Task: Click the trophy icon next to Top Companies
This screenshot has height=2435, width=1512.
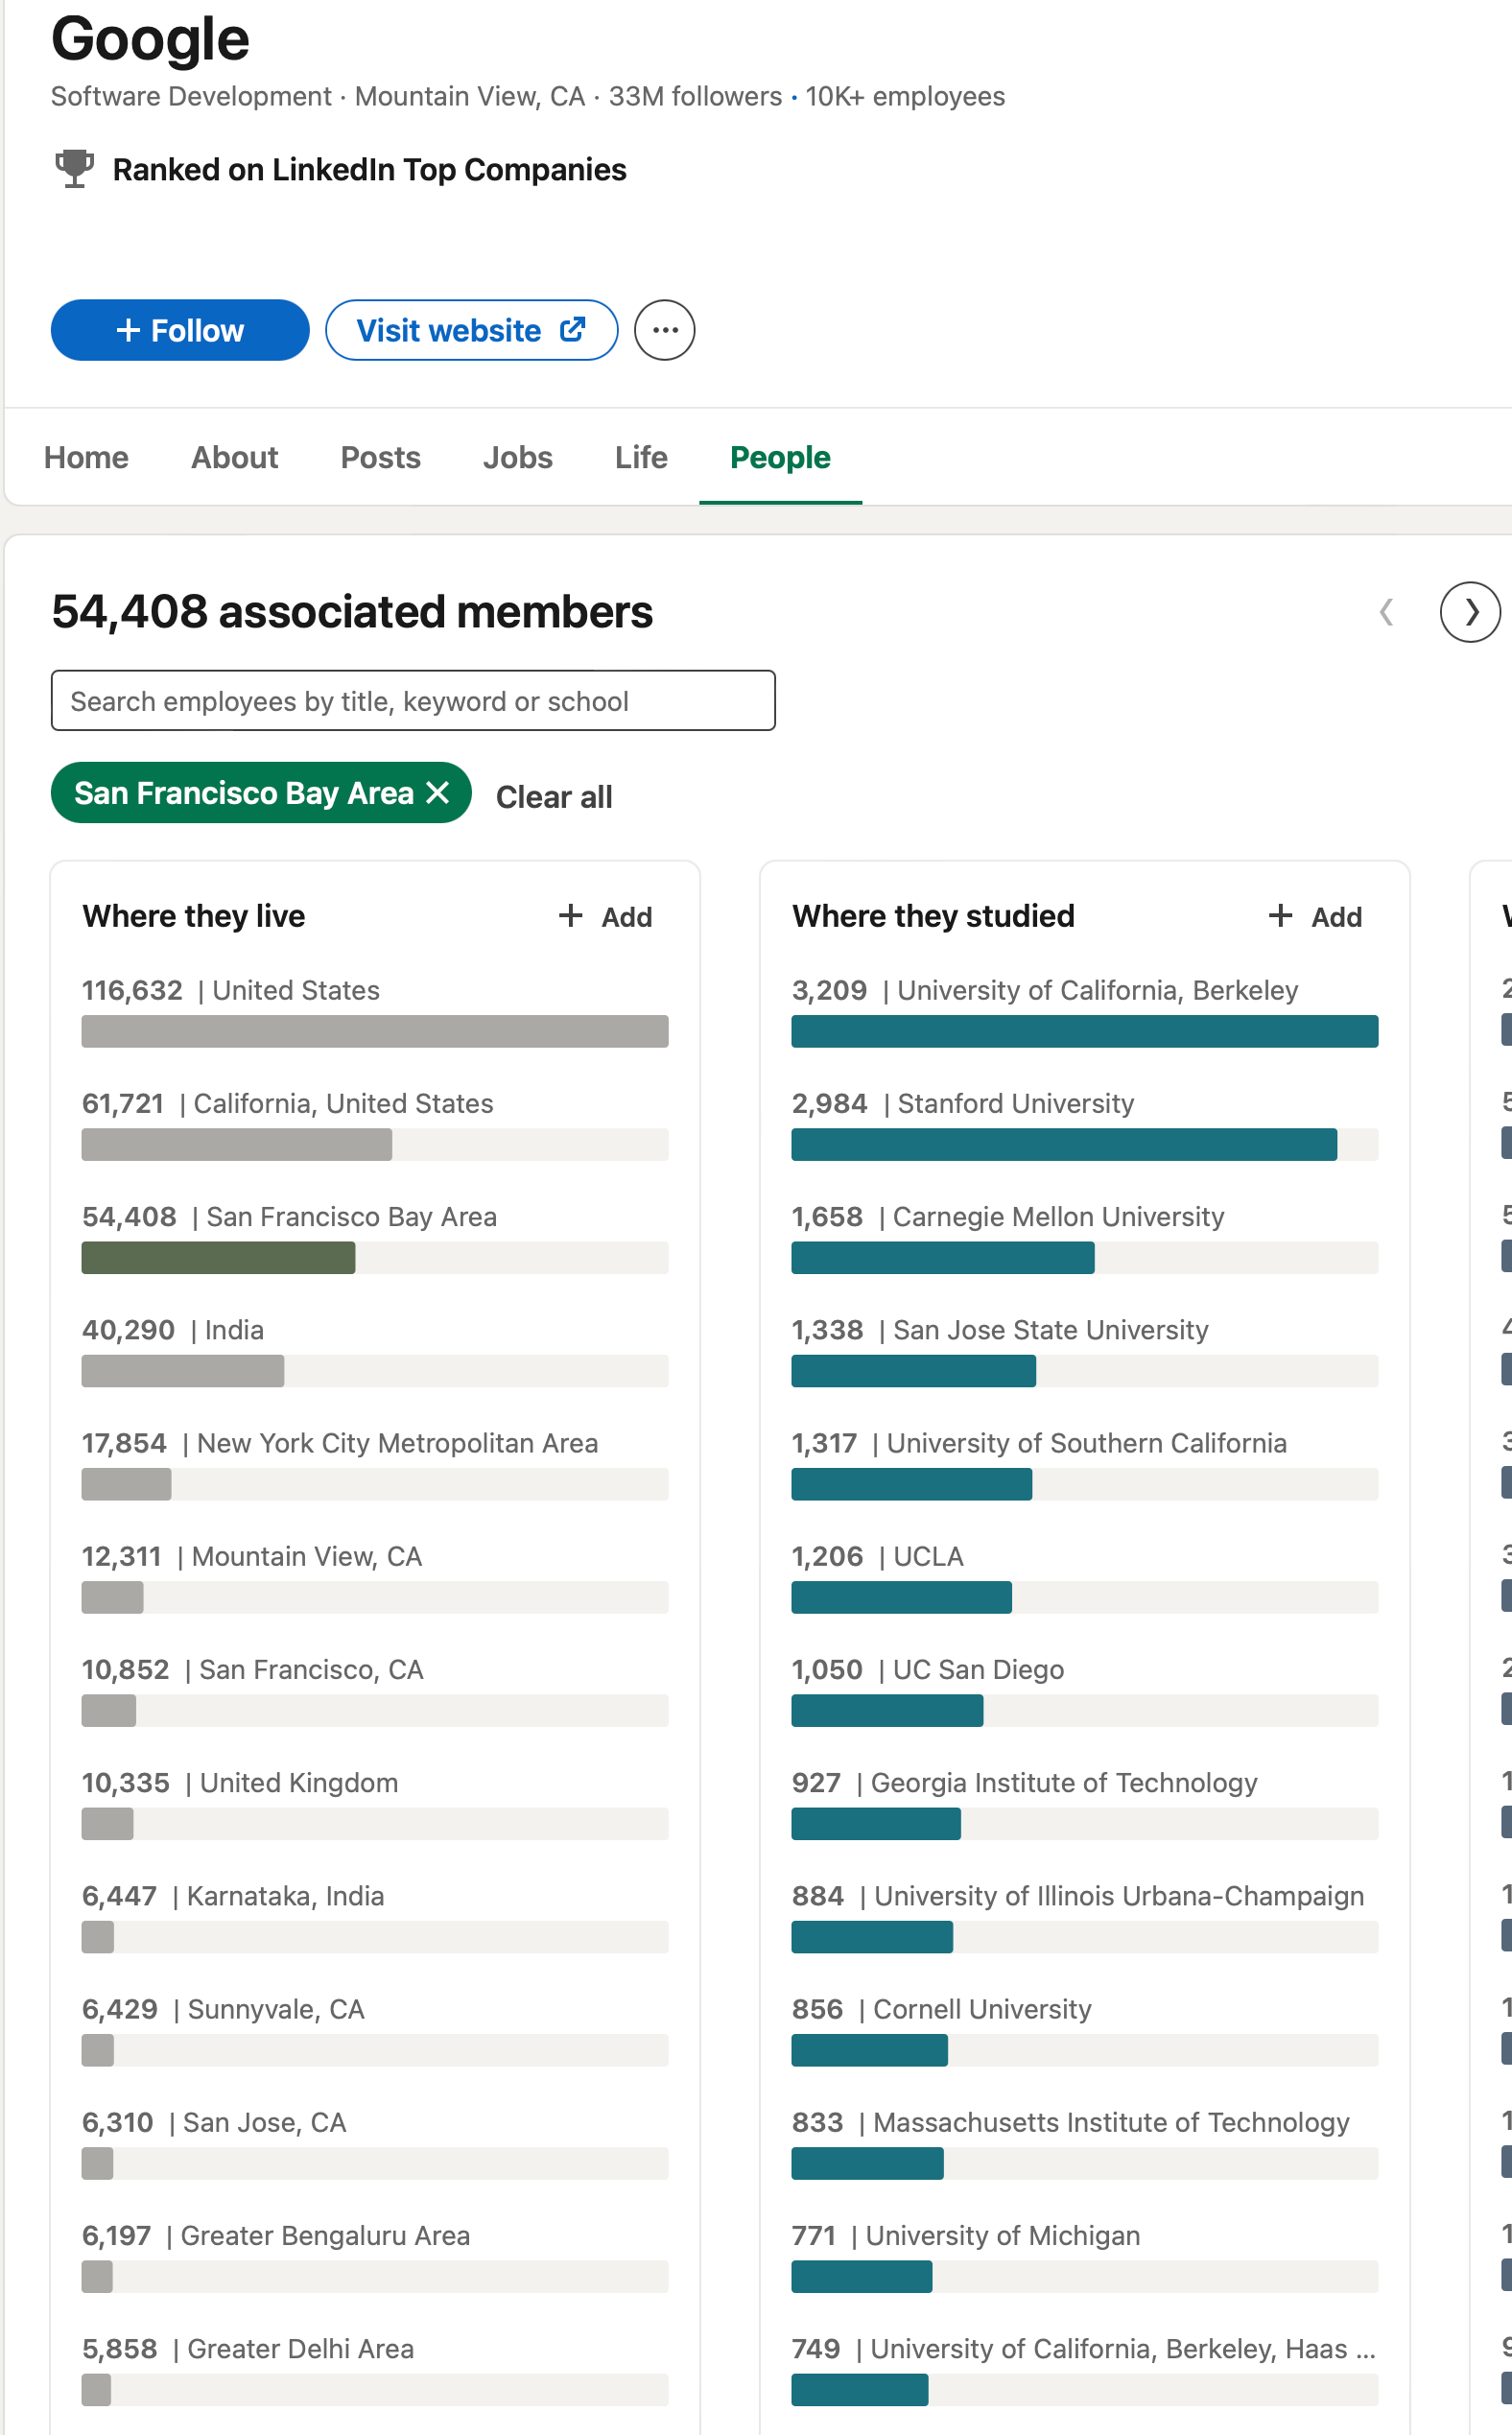Action: [x=74, y=169]
